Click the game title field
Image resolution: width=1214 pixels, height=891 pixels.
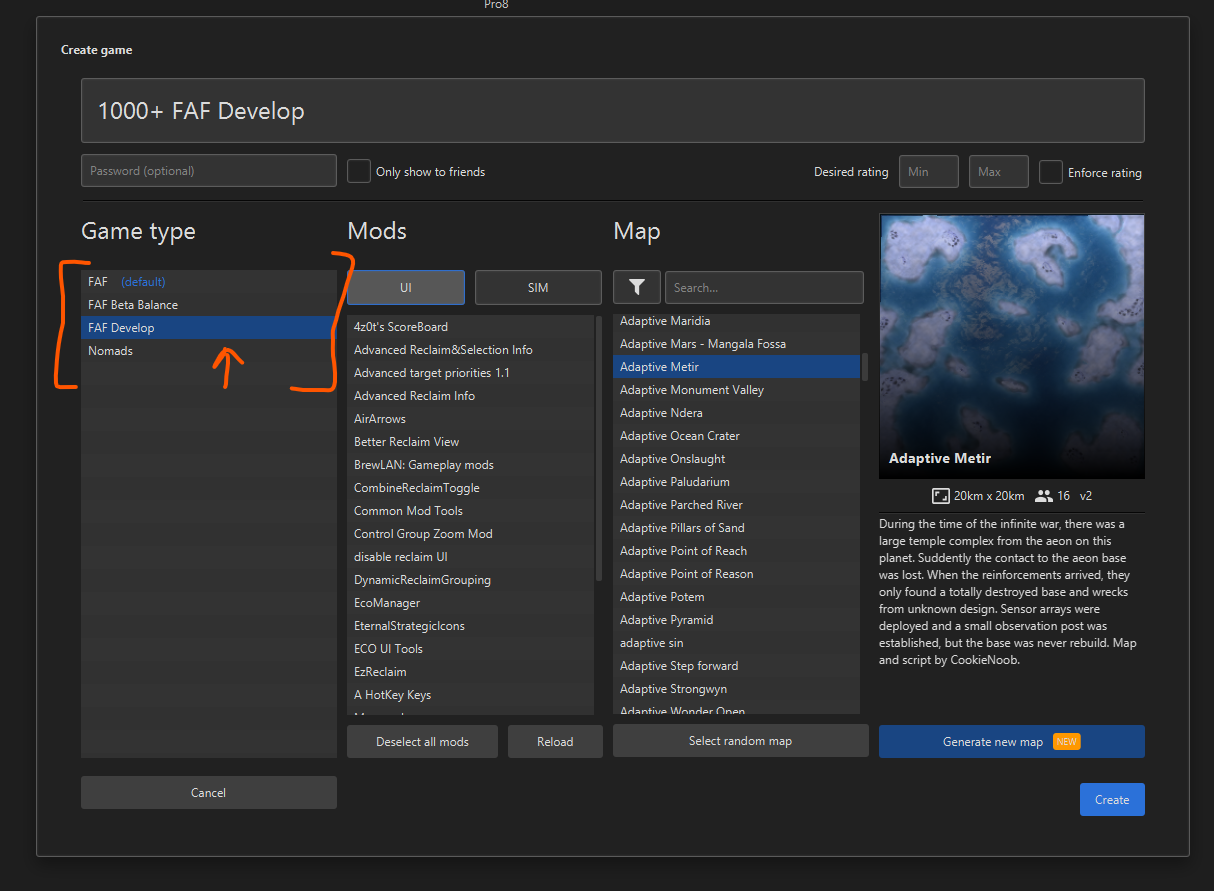613,110
